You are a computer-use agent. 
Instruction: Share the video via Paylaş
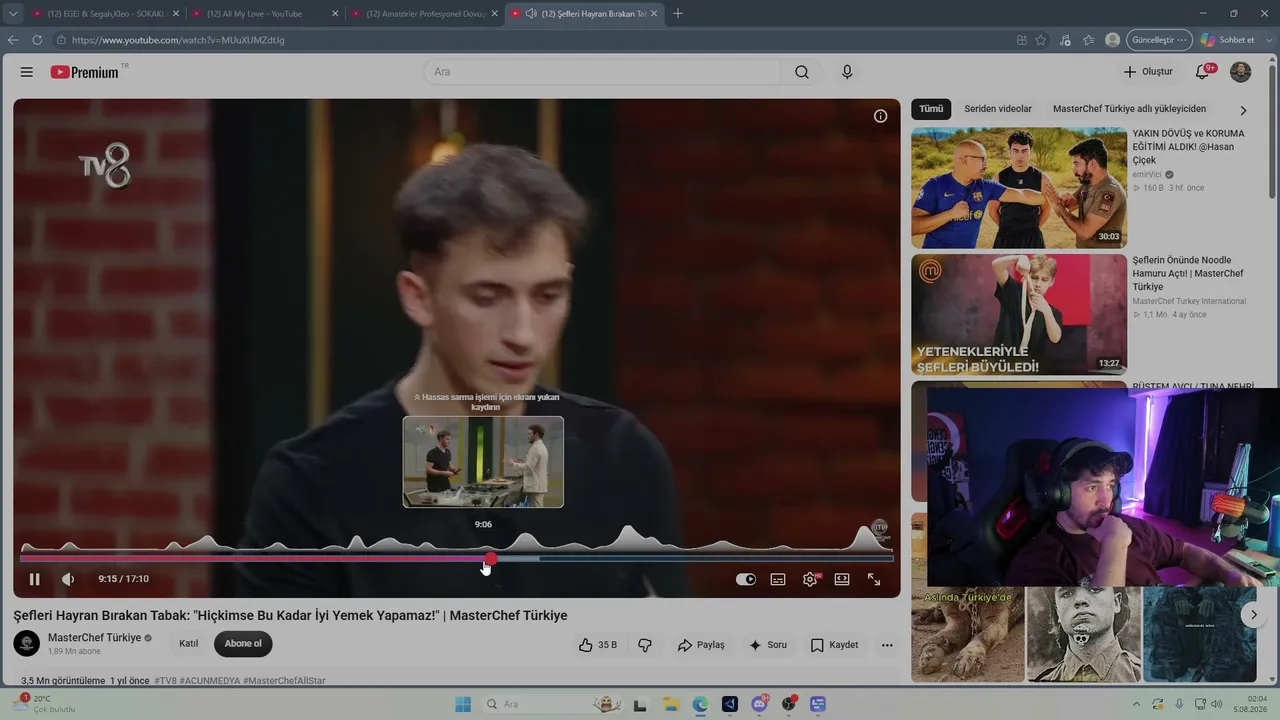[701, 645]
